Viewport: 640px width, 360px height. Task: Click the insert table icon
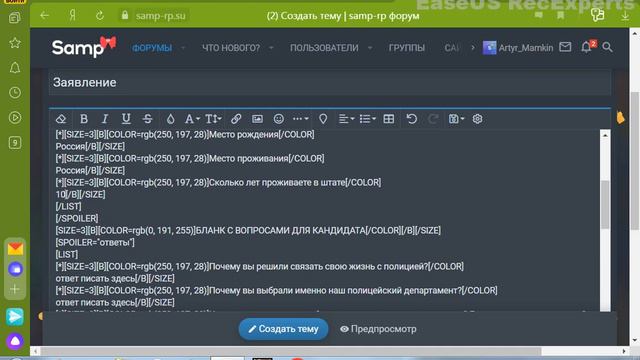389,119
